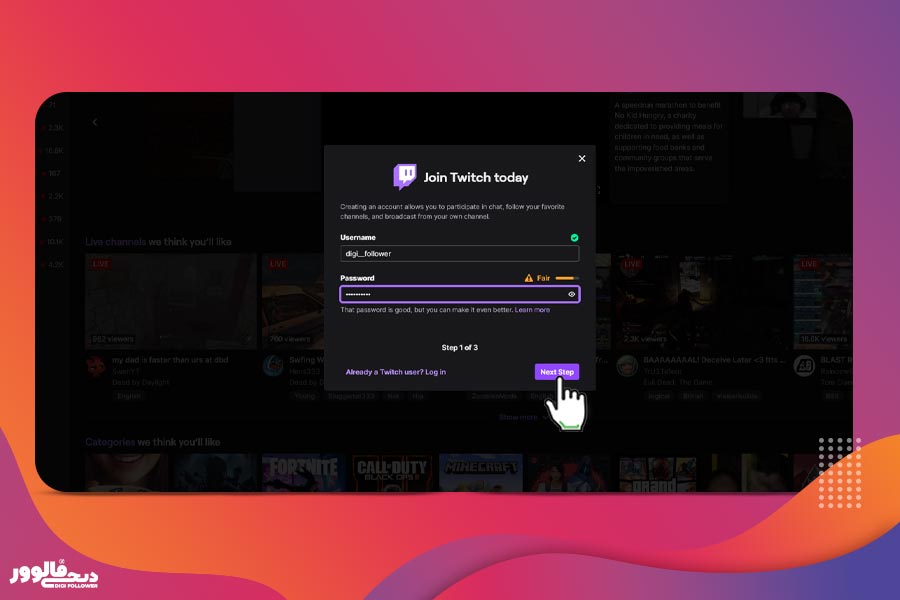Select the sidebar channel with 10.1K viewers
The height and width of the screenshot is (600, 900).
tap(53, 242)
